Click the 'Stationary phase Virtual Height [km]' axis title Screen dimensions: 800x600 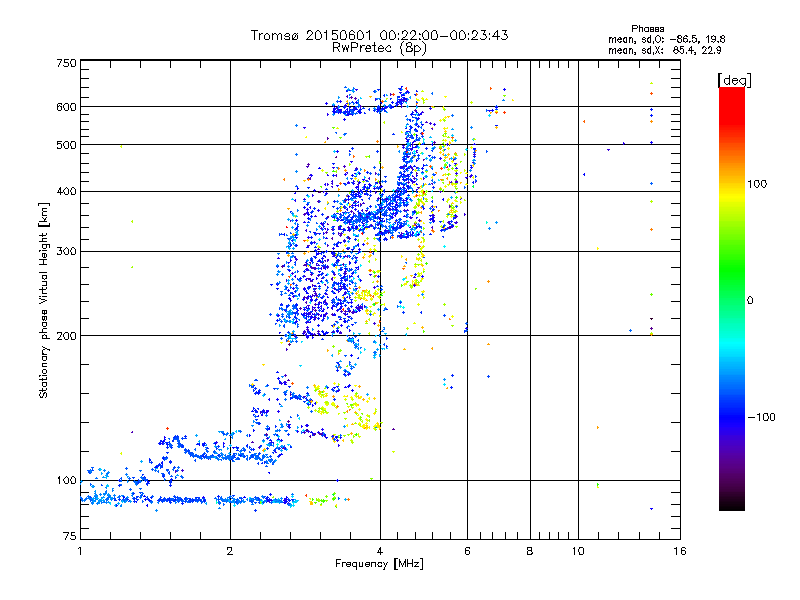pos(44,300)
